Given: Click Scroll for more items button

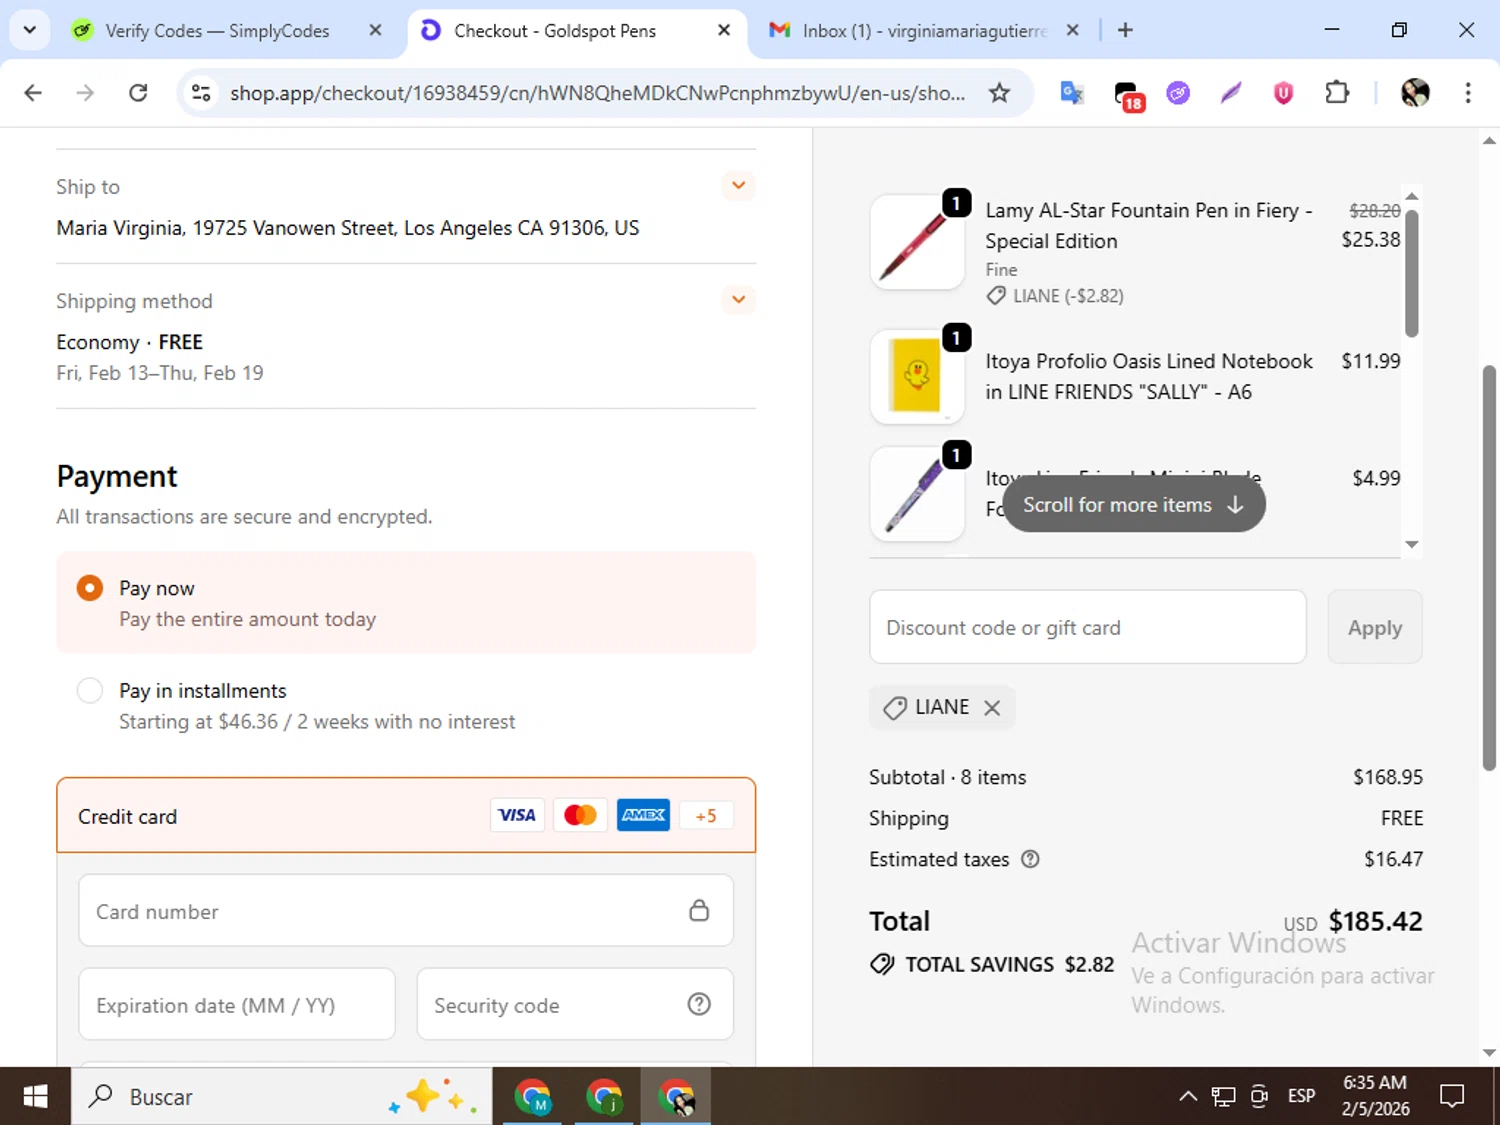Looking at the screenshot, I should (x=1134, y=505).
